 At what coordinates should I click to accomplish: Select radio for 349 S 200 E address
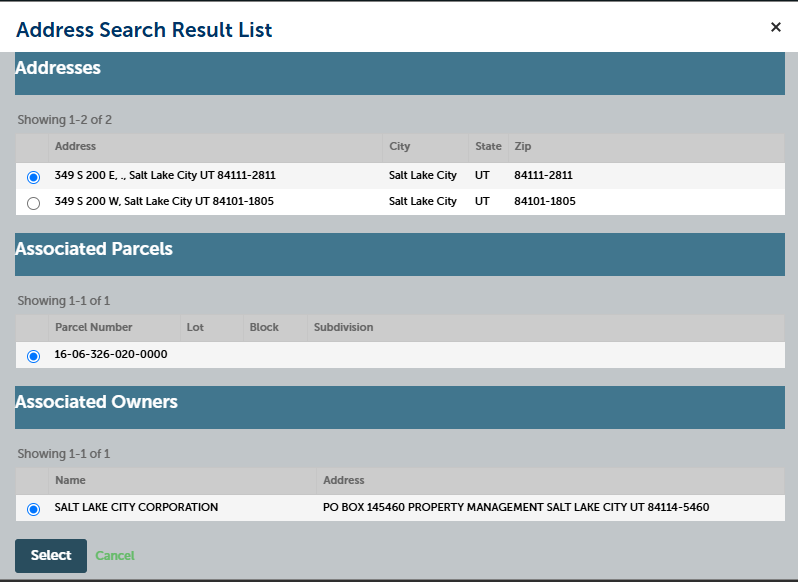tap(34, 177)
